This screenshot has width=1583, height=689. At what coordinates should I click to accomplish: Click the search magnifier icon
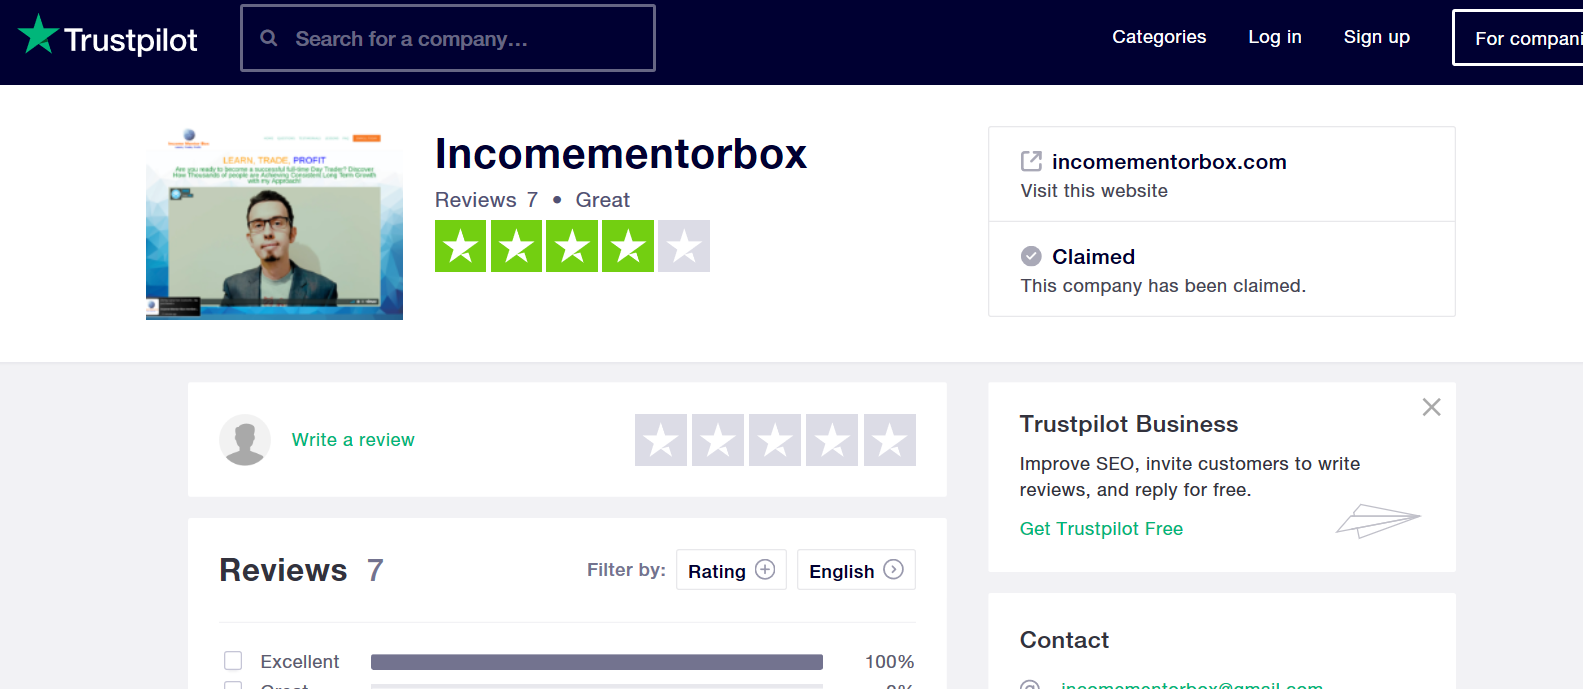[269, 38]
